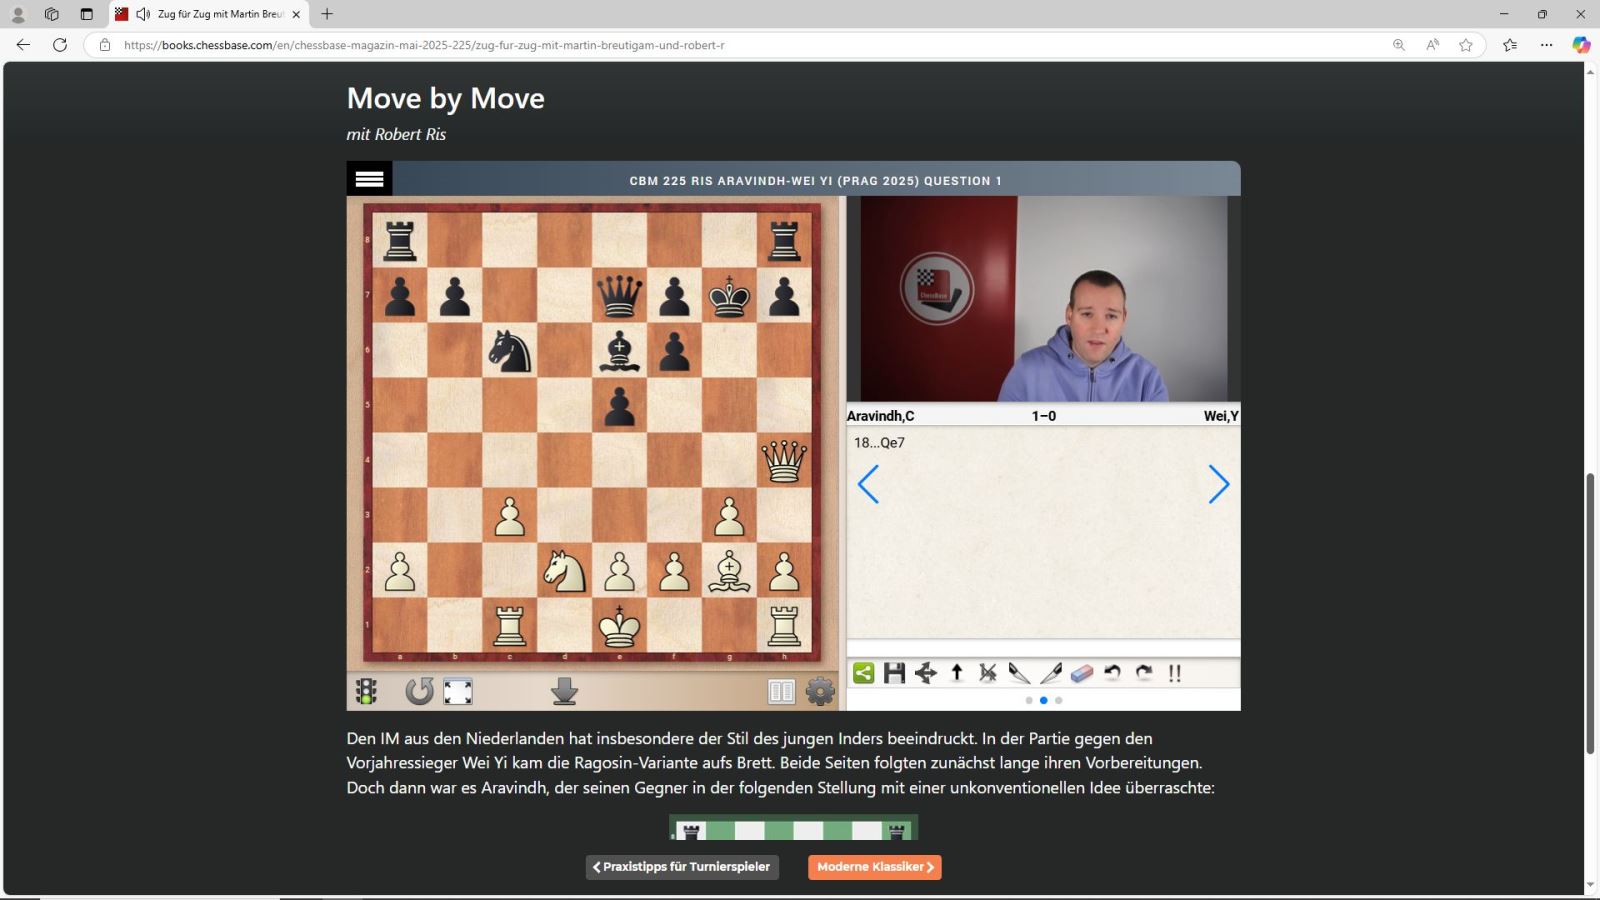Toggle fullscreen board view
This screenshot has height=900, width=1600.
click(458, 691)
